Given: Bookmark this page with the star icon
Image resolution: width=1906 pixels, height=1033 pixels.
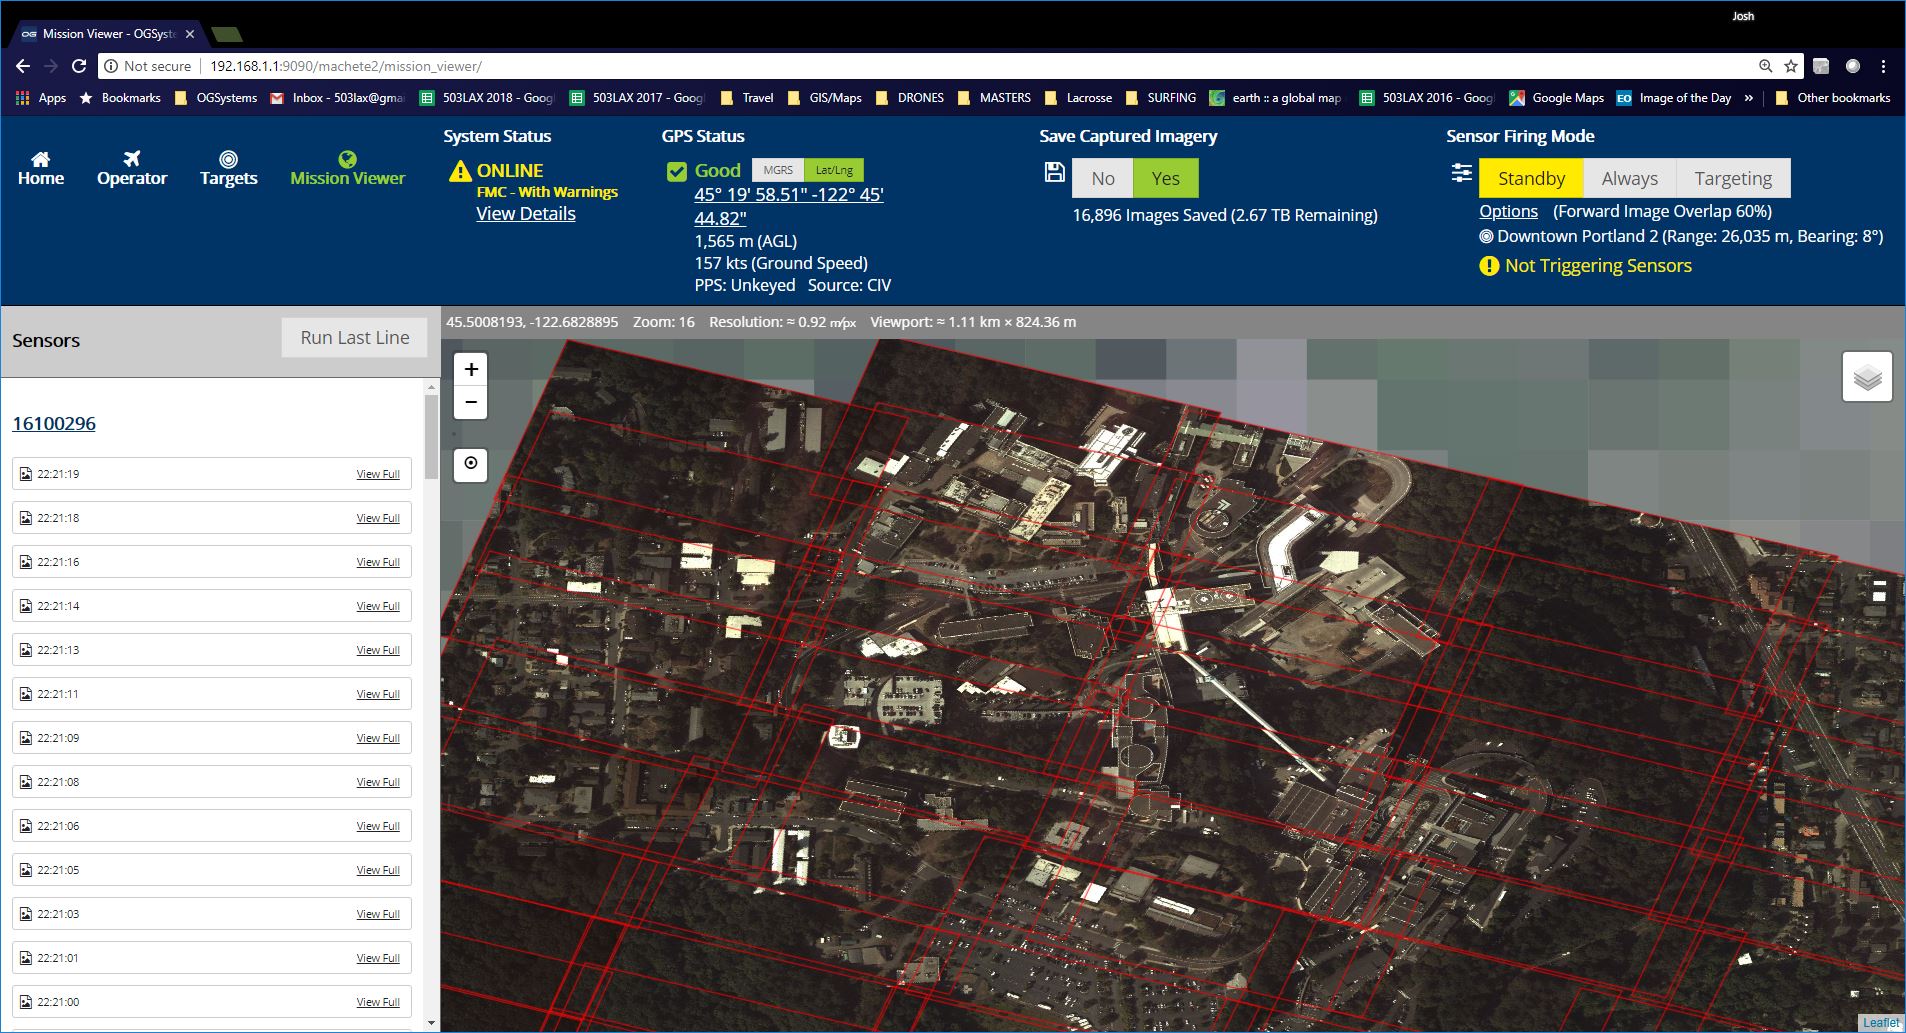Looking at the screenshot, I should tap(1791, 66).
